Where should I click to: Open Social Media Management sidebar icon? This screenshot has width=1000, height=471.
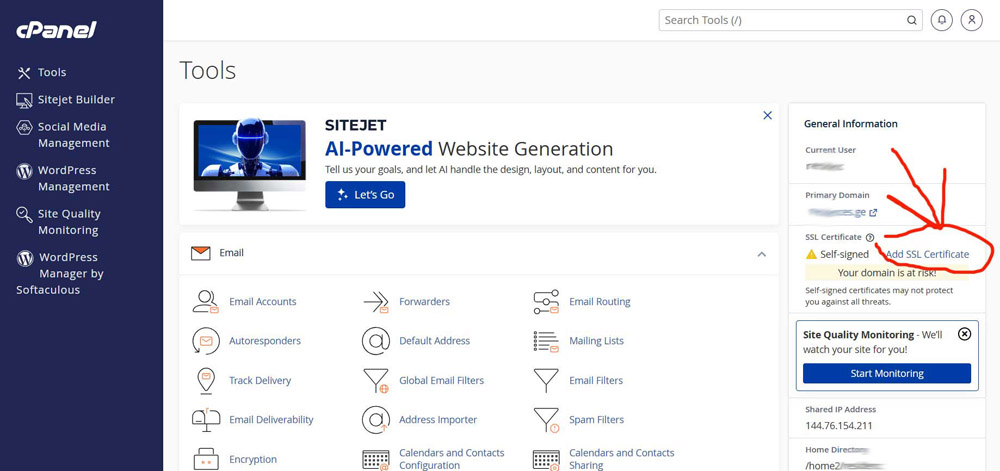24,127
